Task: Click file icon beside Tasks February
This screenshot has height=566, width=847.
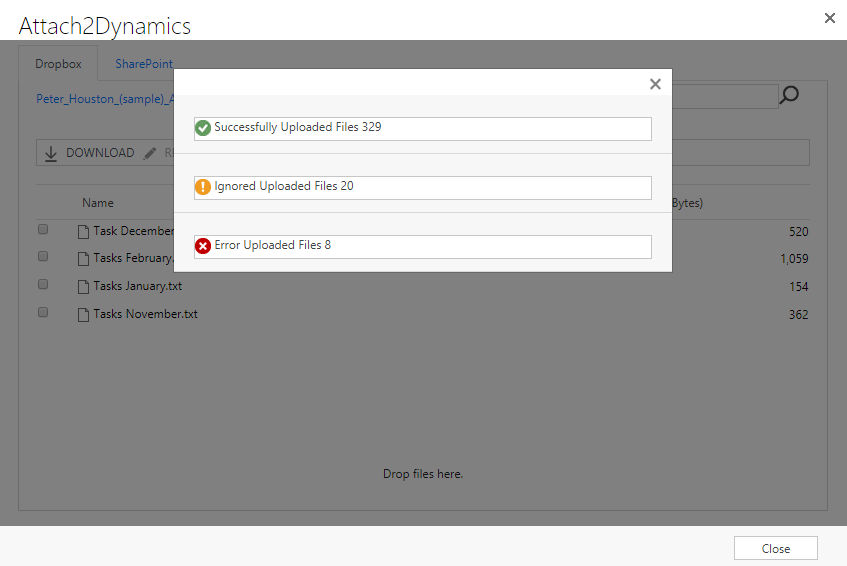Action: click(83, 259)
